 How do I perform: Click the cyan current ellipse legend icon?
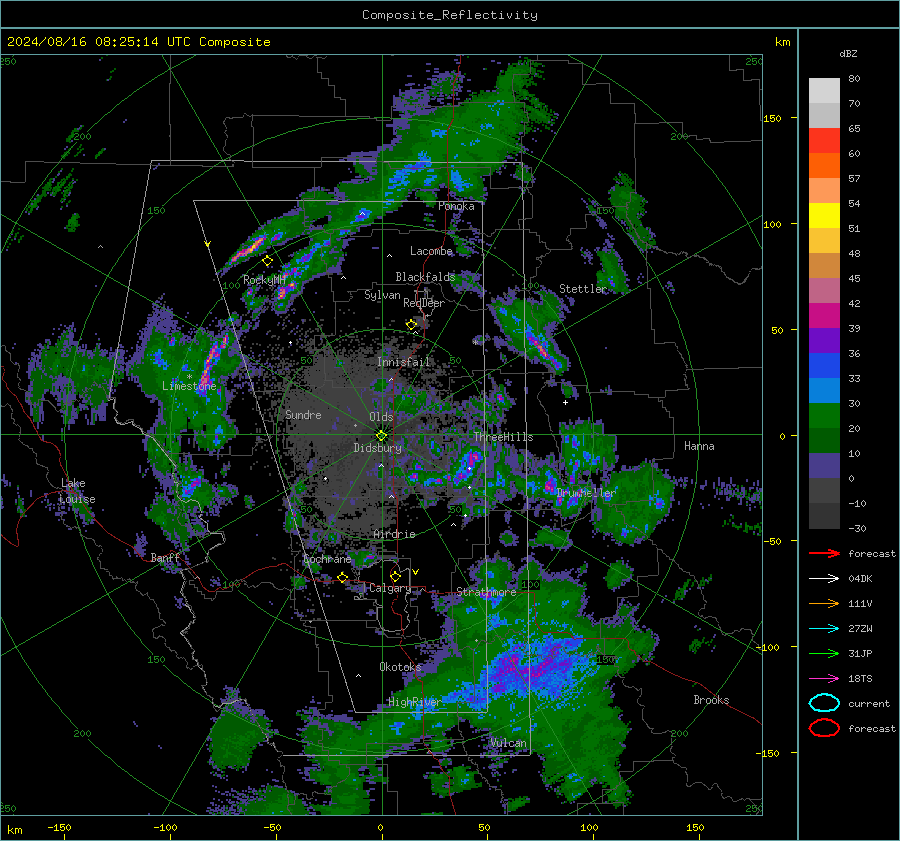[x=824, y=703]
